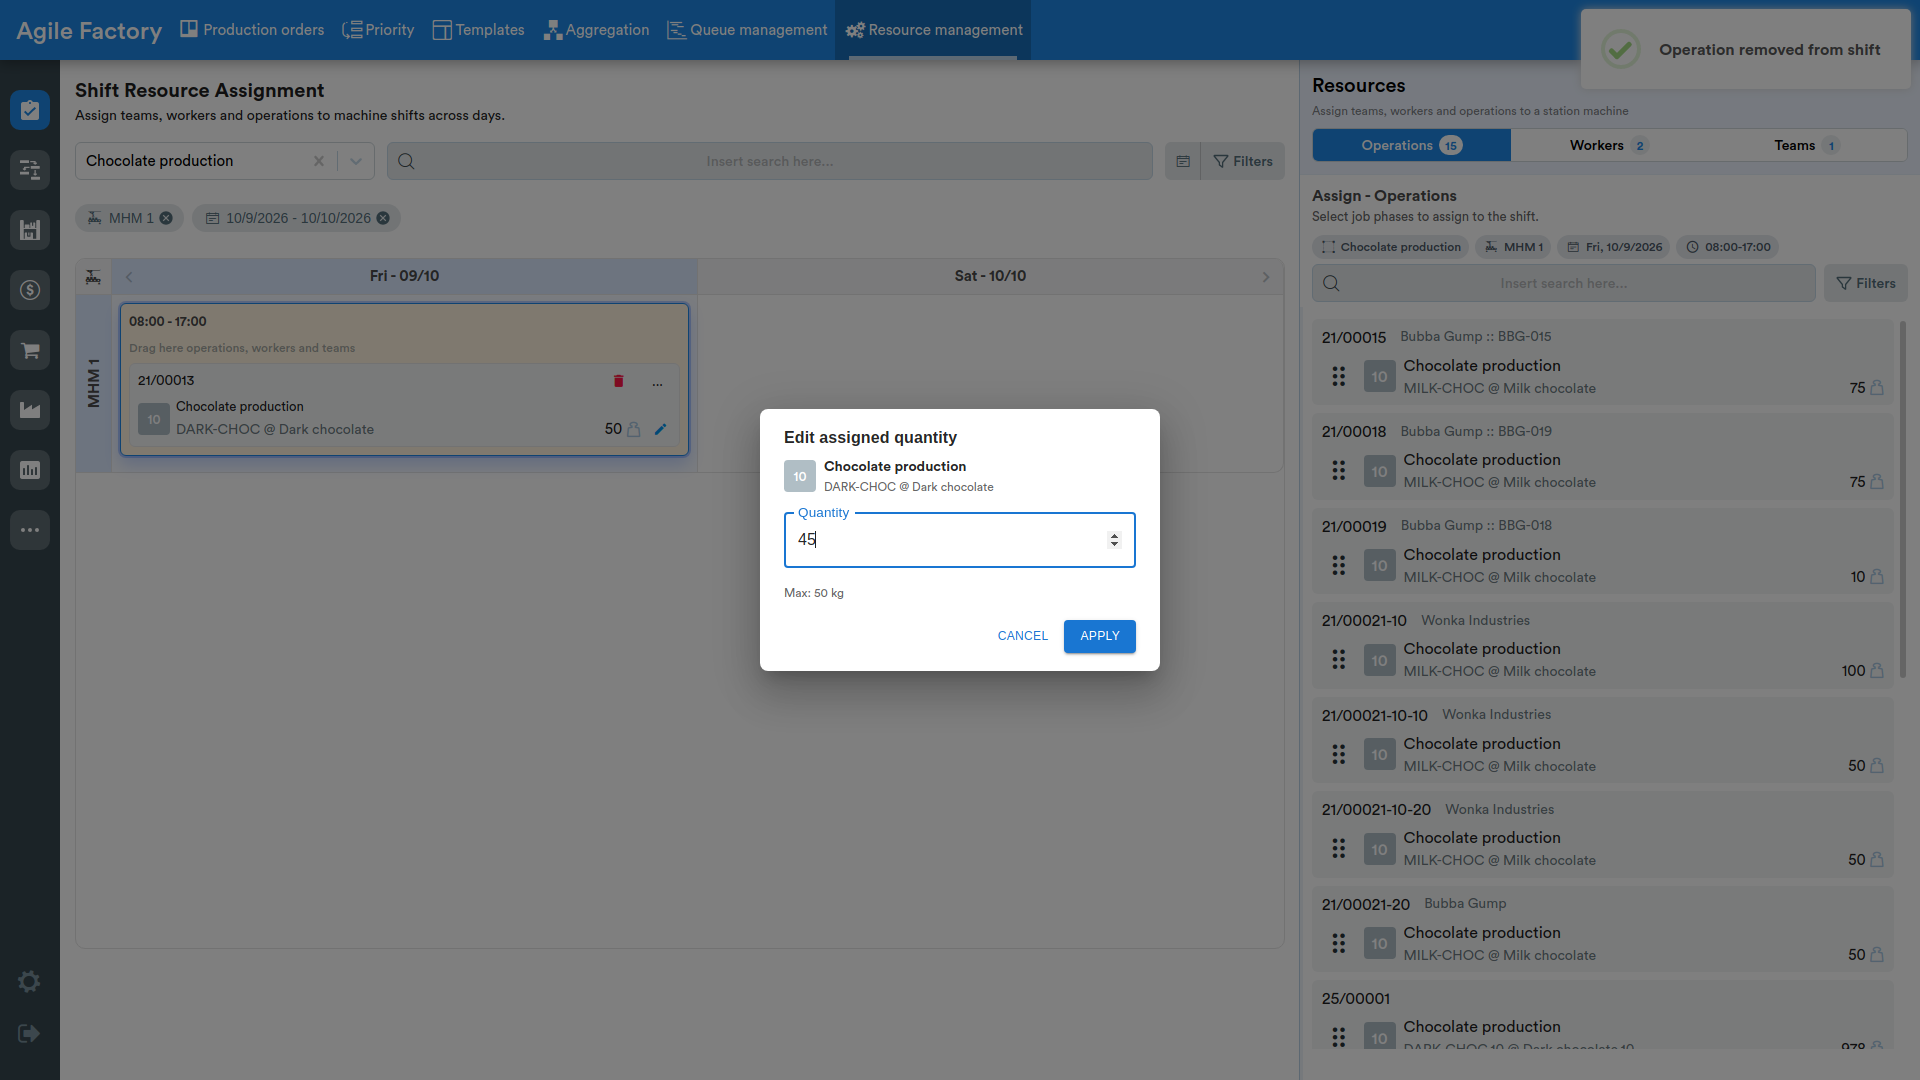Open Filters in the Resources panel

coord(1866,283)
